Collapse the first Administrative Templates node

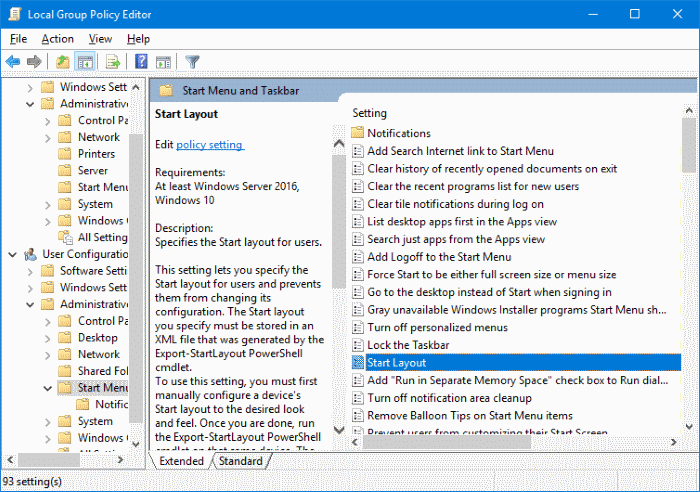pyautogui.click(x=30, y=104)
